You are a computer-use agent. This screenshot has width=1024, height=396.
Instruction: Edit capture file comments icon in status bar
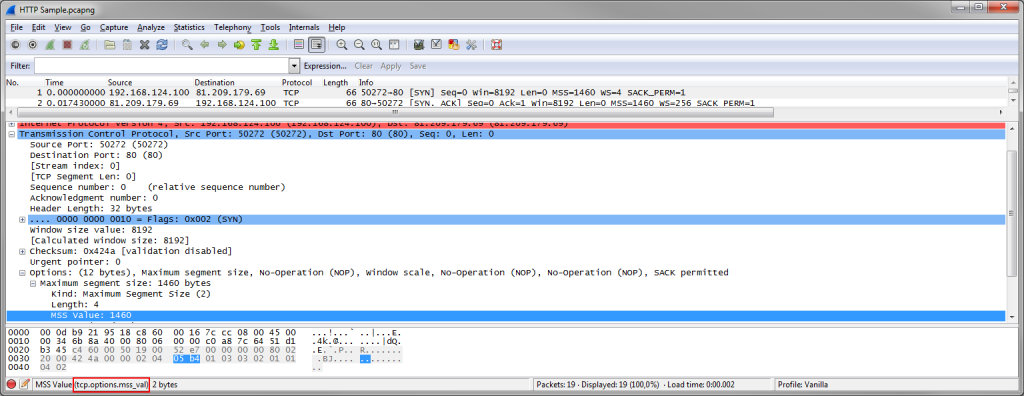tap(25, 384)
